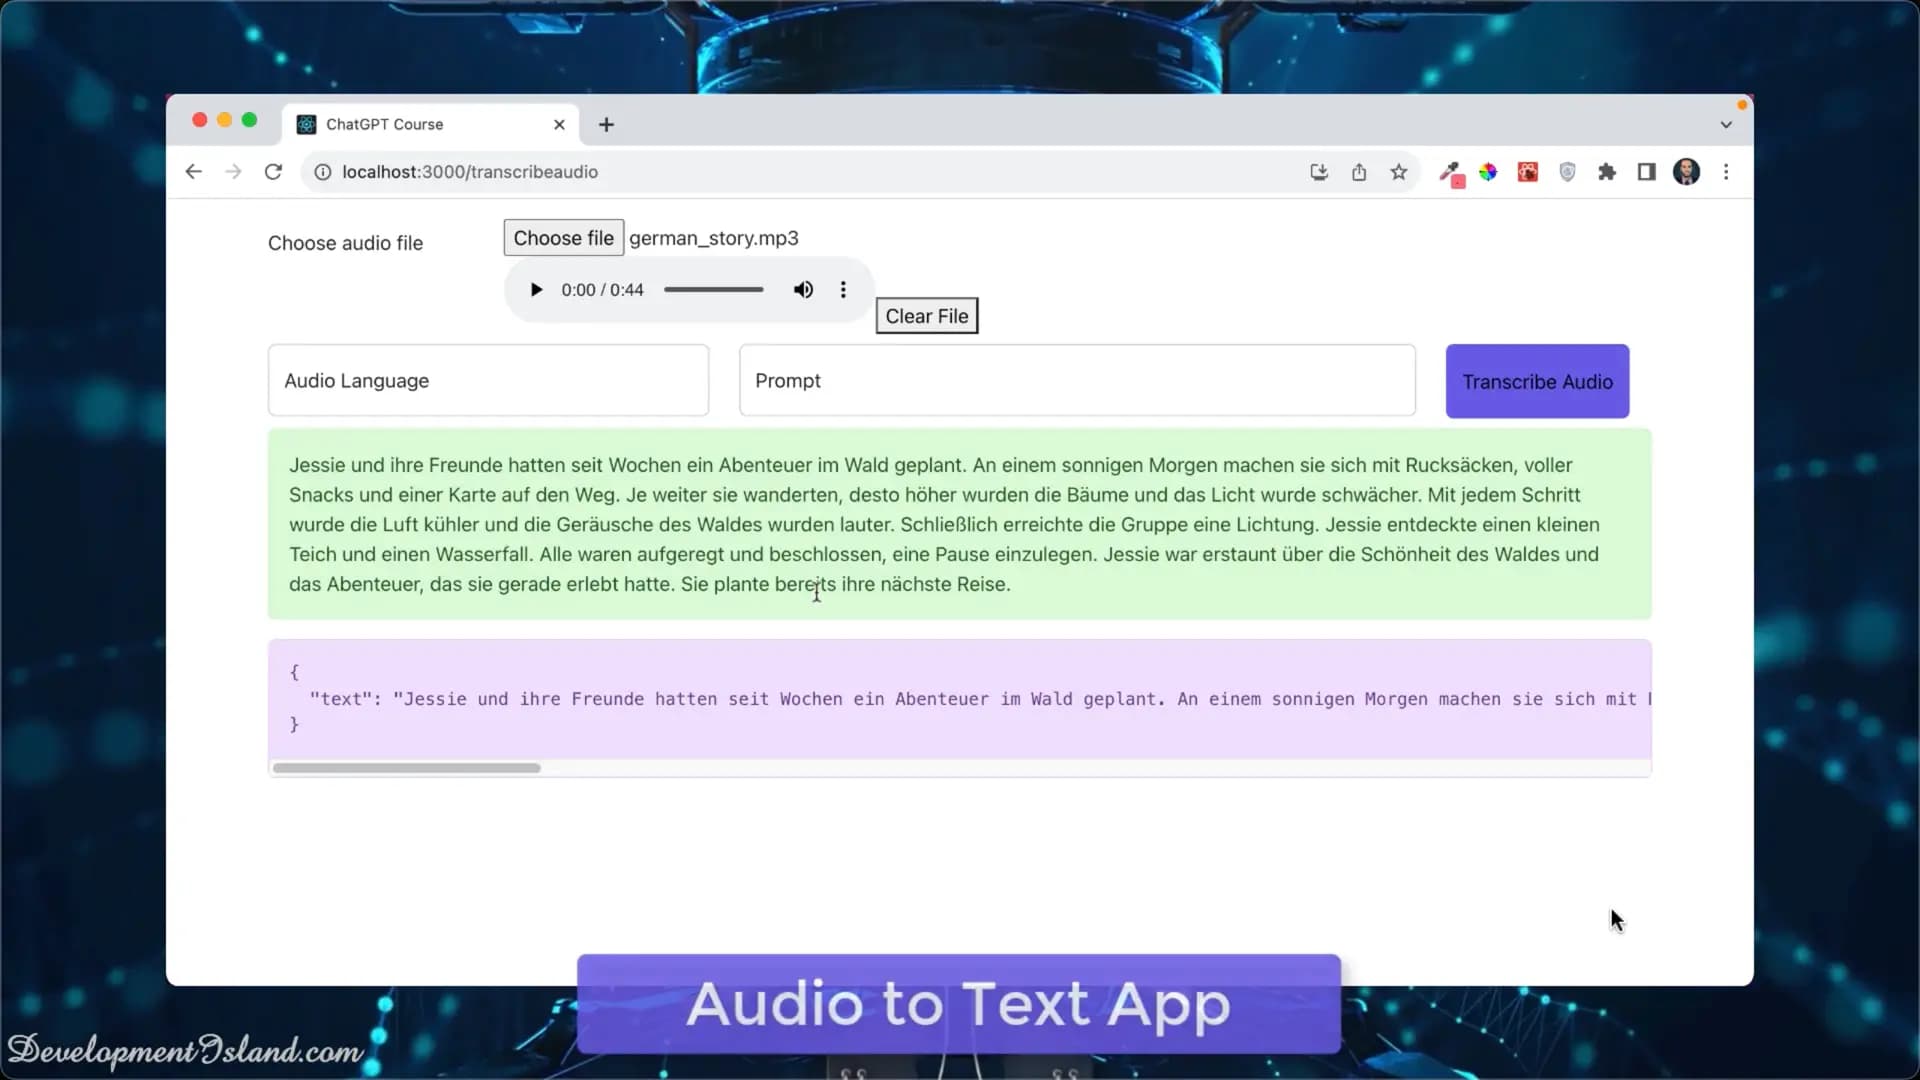Open the red paw-print extension
The width and height of the screenshot is (1920, 1080).
point(1527,171)
